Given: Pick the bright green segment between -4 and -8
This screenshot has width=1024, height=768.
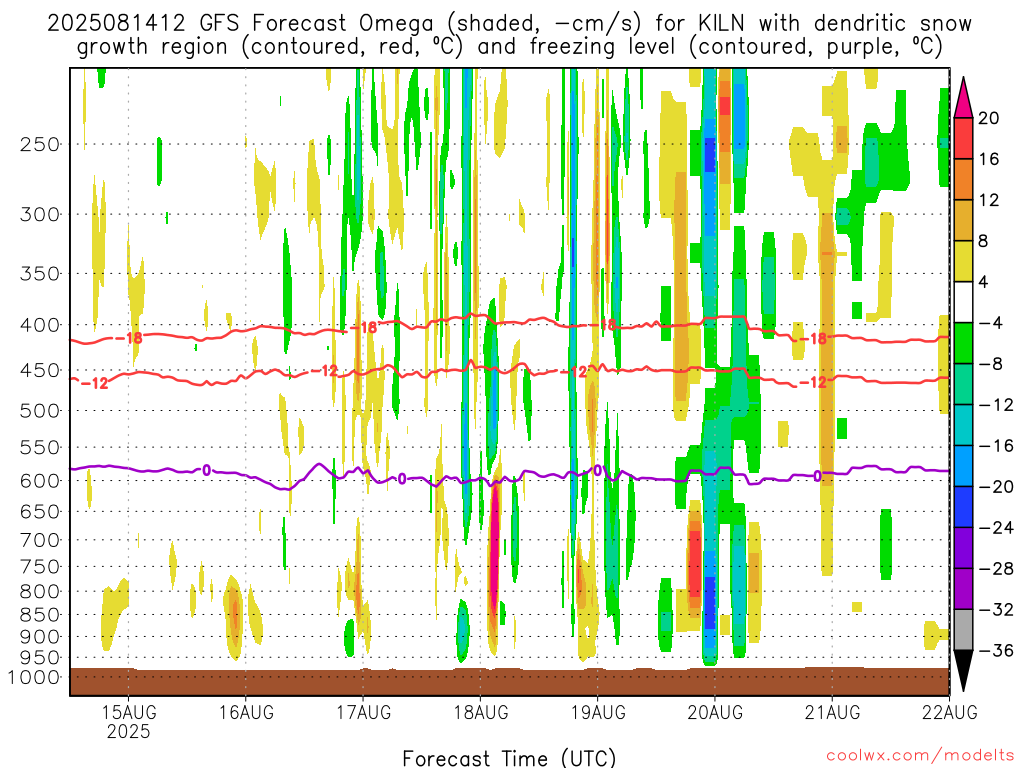Looking at the screenshot, I should point(963,343).
